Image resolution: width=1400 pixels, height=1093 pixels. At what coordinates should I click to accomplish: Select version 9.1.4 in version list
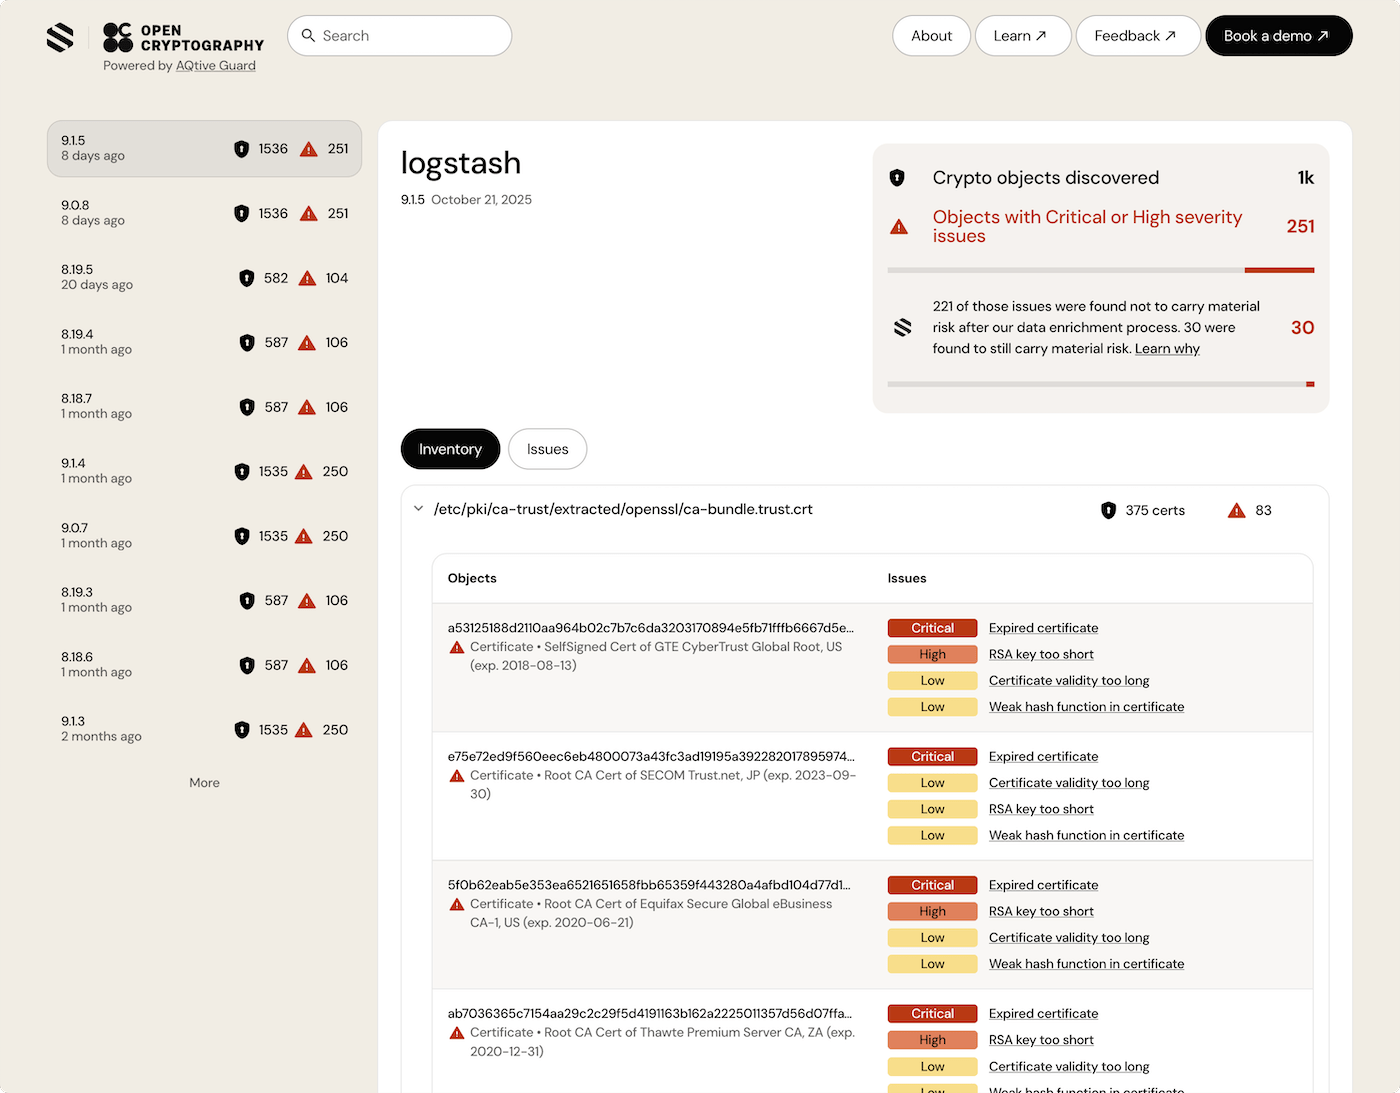(204, 472)
